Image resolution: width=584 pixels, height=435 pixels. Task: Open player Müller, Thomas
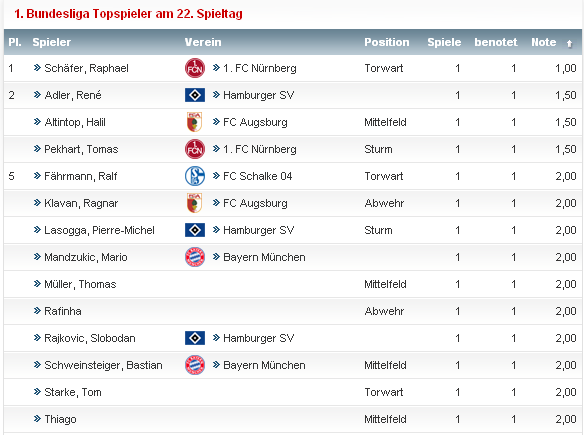80,284
